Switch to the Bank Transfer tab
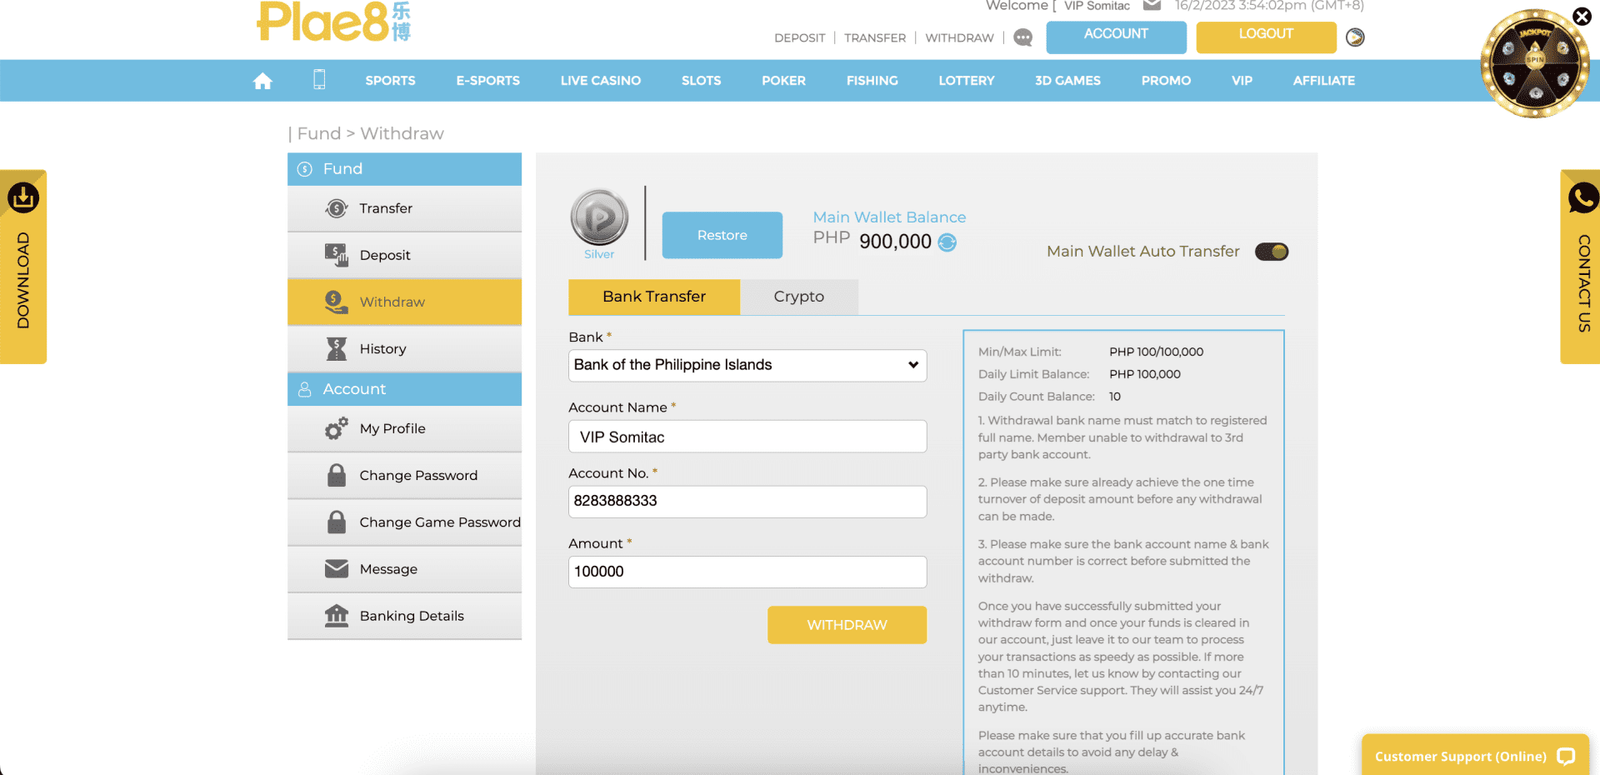Viewport: 1600px width, 775px height. [654, 297]
